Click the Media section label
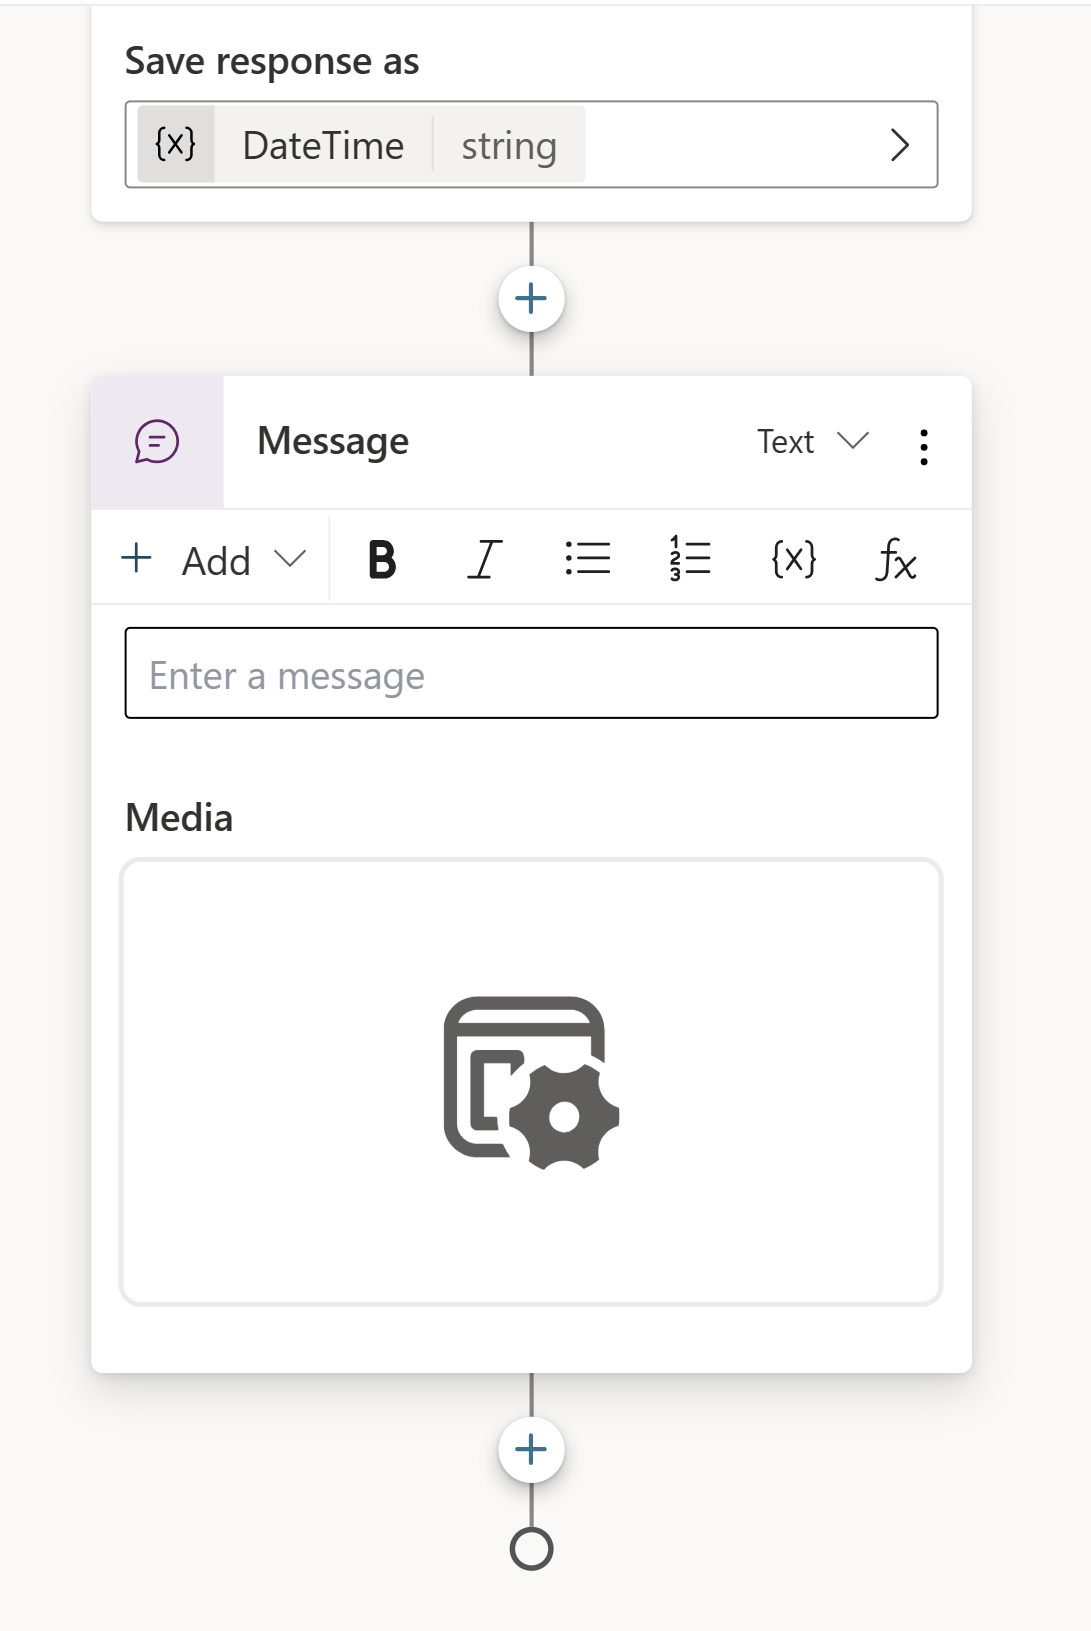Image resolution: width=1091 pixels, height=1631 pixels. click(x=179, y=818)
